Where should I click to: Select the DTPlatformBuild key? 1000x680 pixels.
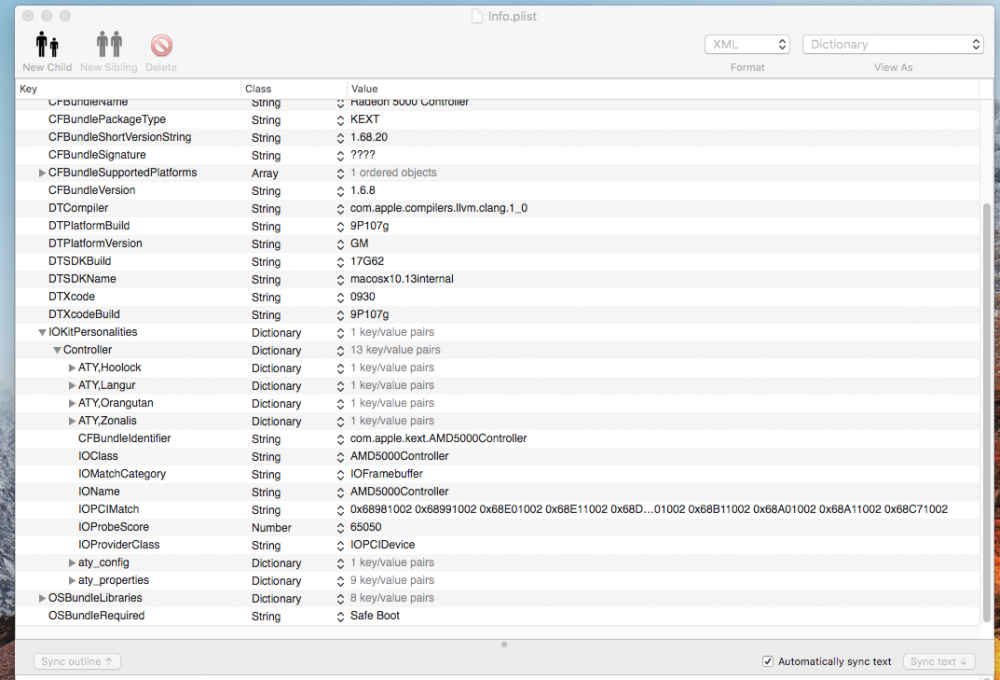pyautogui.click(x=89, y=226)
